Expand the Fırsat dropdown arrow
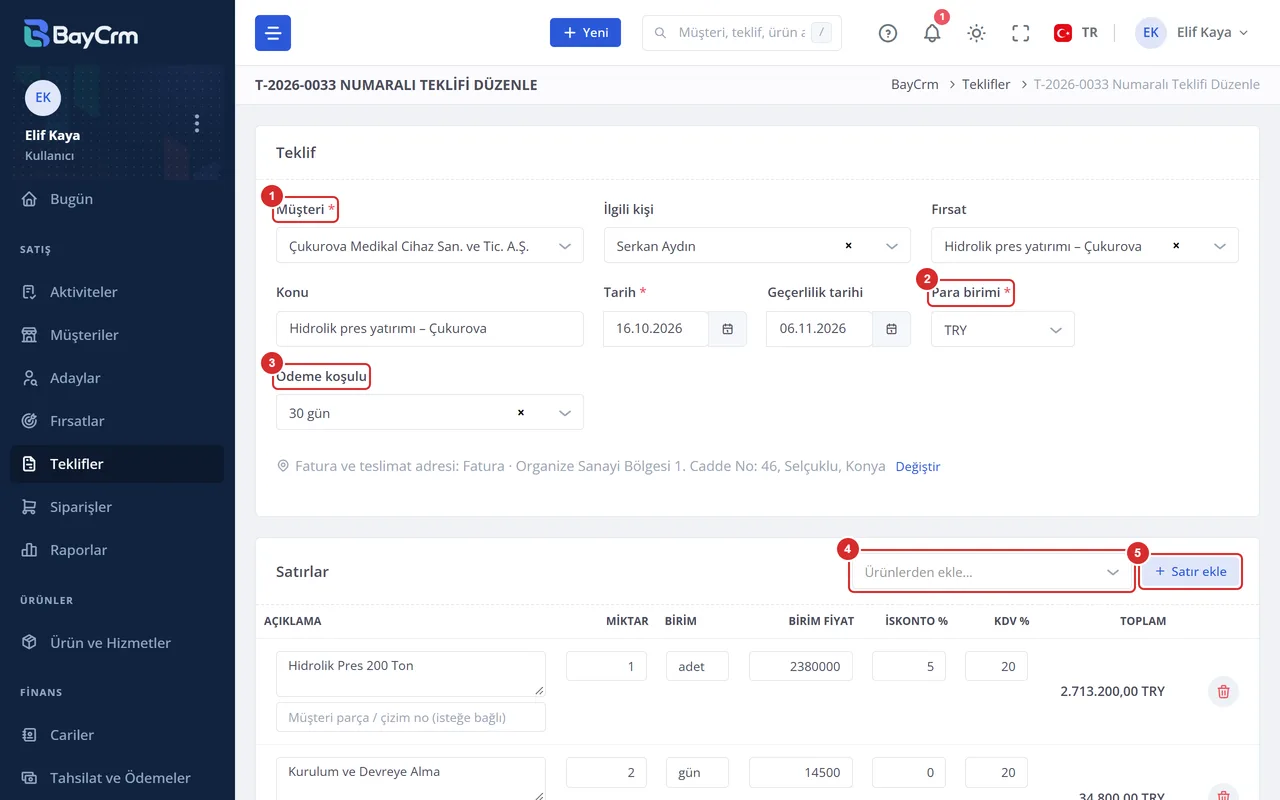 (1220, 246)
